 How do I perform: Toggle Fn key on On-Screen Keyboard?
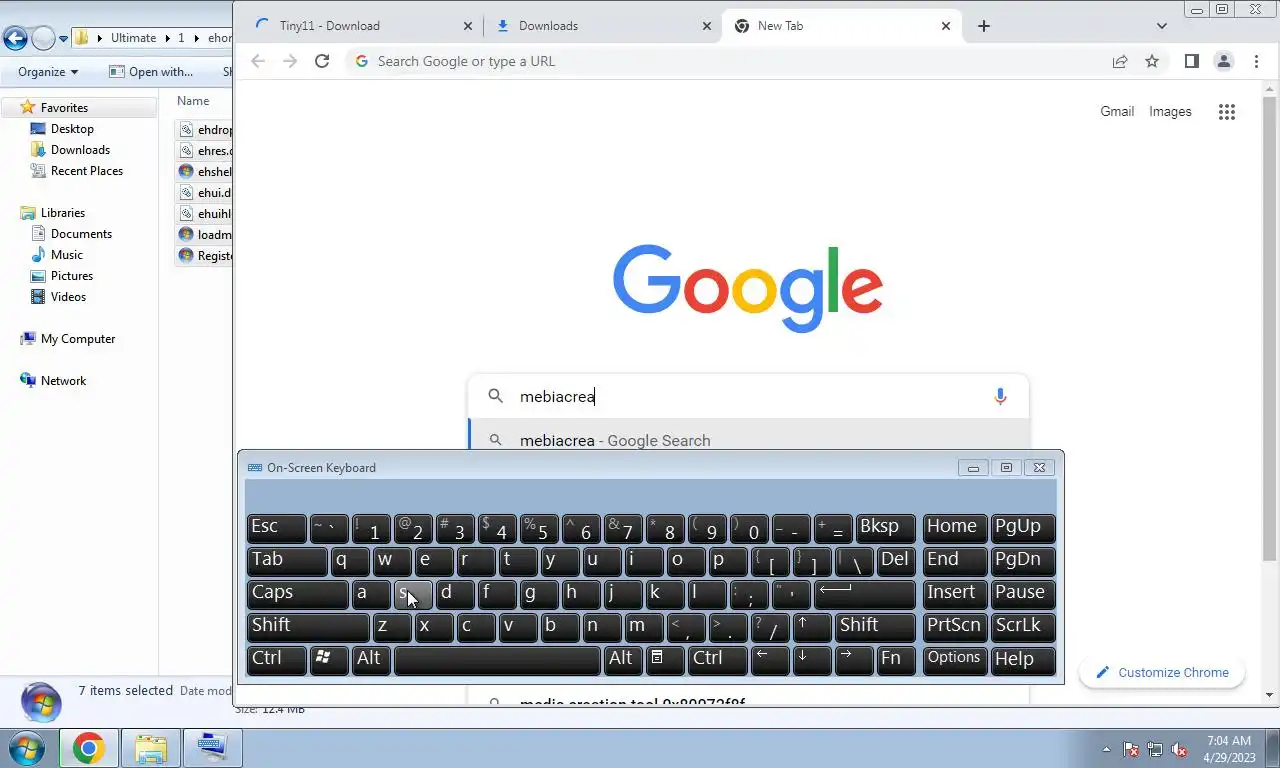coord(896,660)
